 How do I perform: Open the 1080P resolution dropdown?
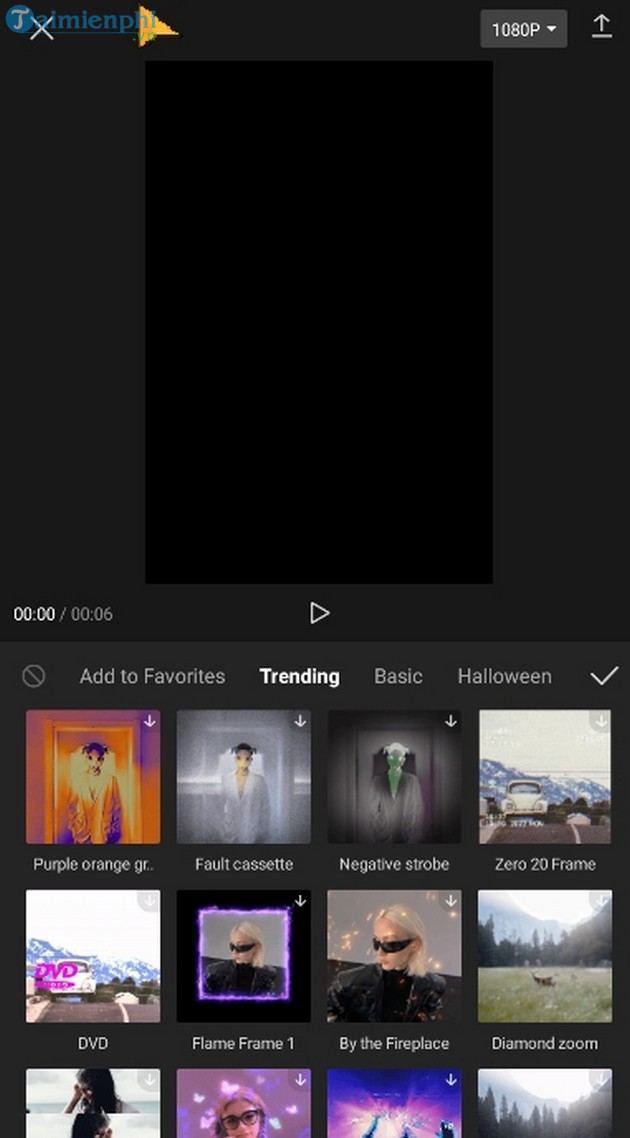523,29
